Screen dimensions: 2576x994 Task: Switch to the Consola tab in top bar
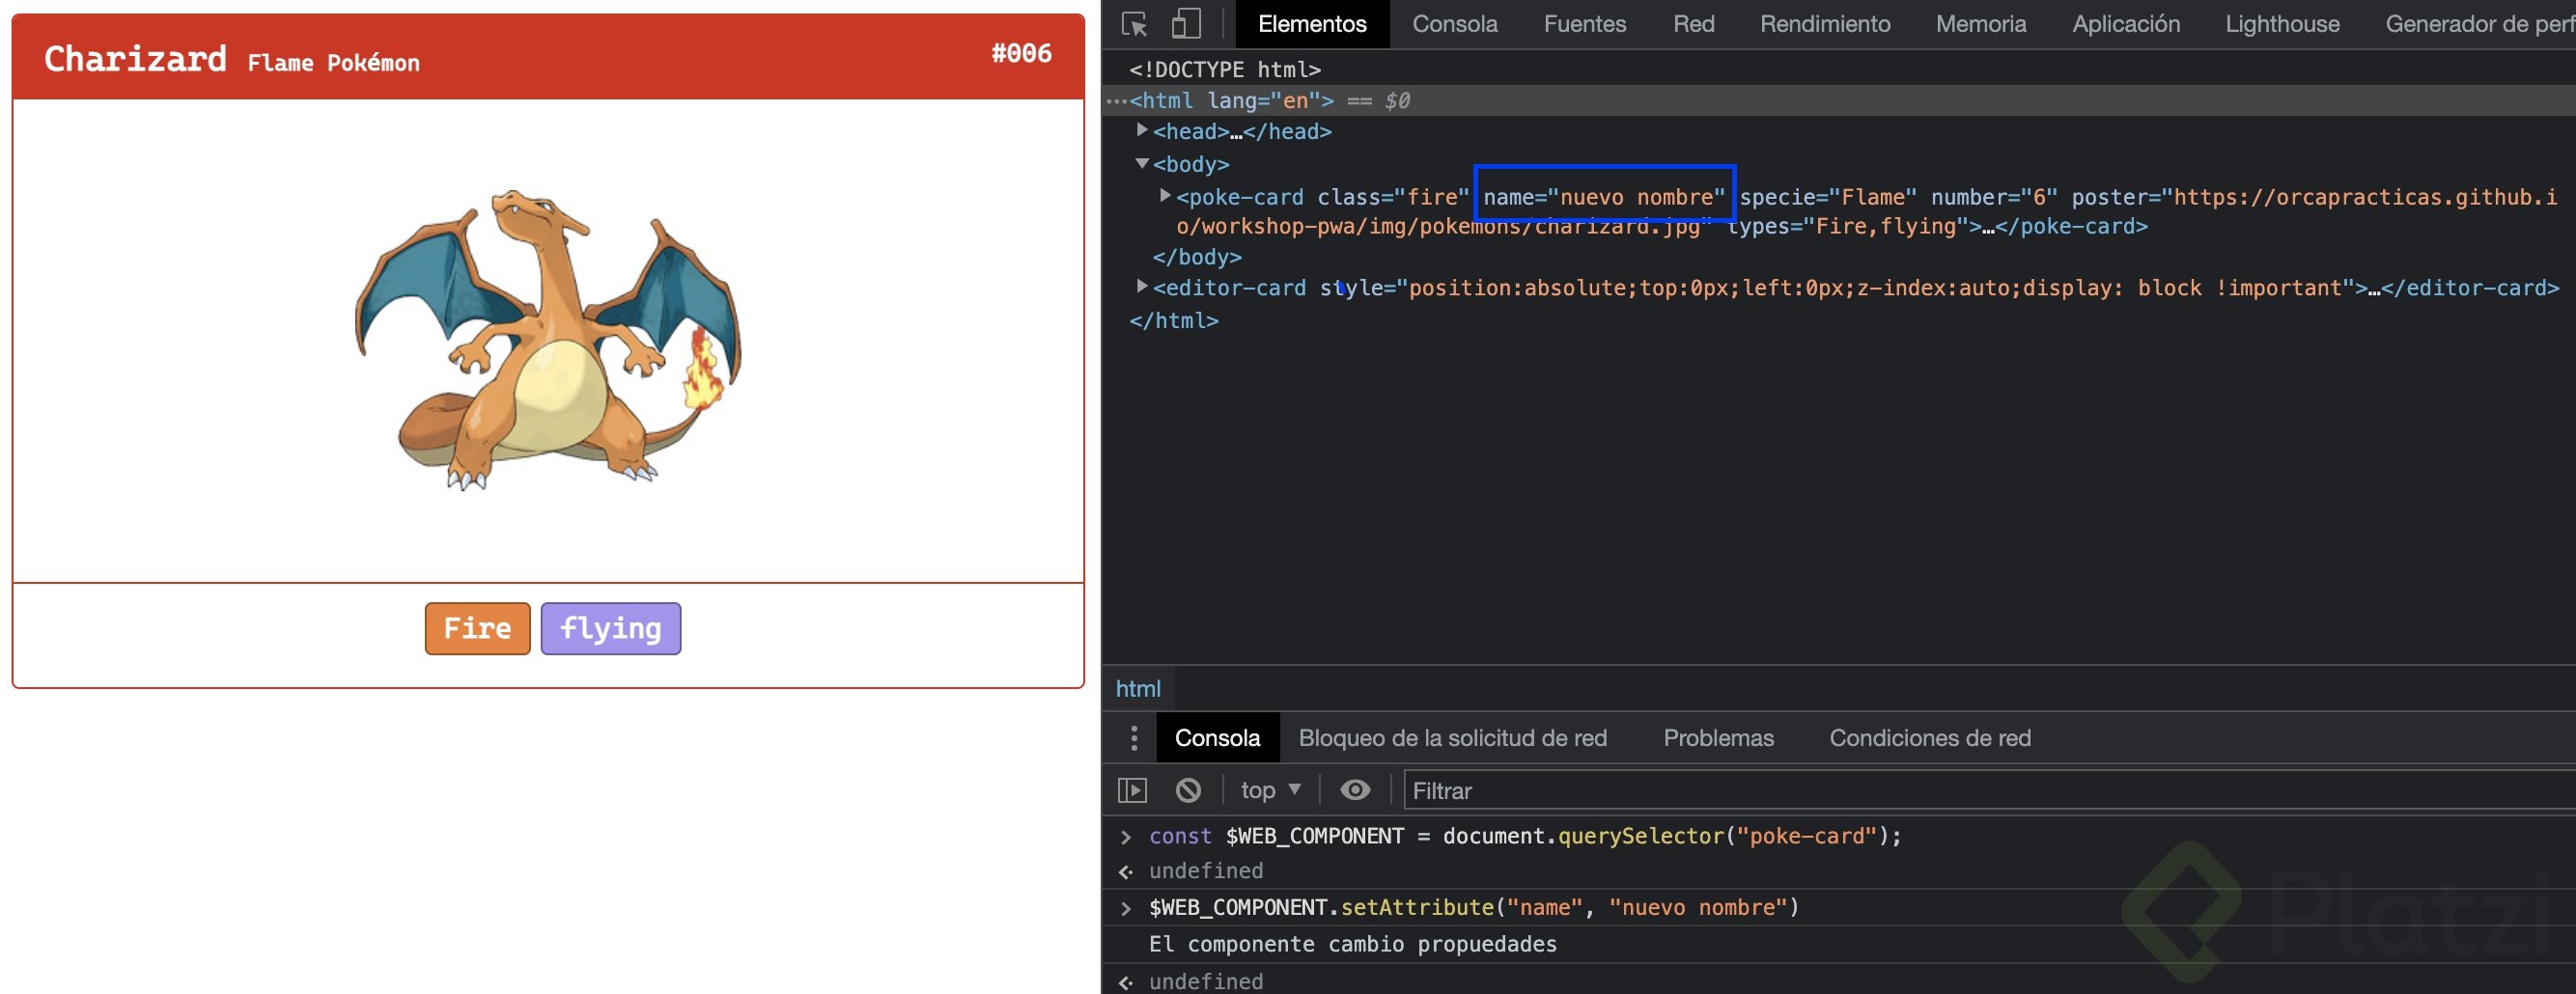tap(1454, 24)
